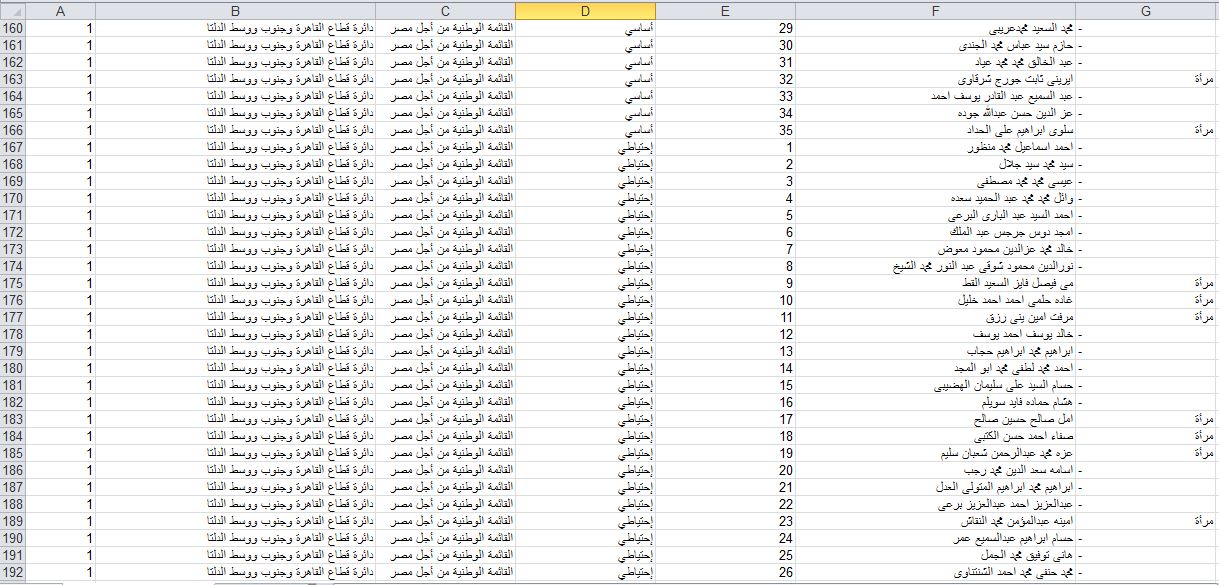The height and width of the screenshot is (585, 1219).
Task: Select row 167 header
Action: 12,147
